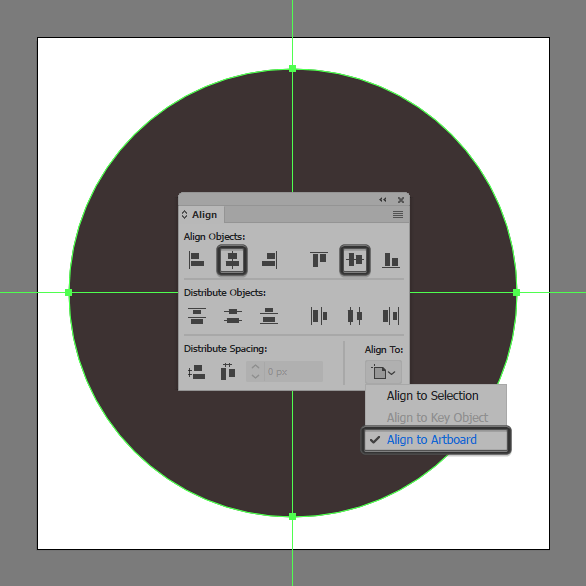Click Vertical Distribute Center icon
Screen dimensions: 586x586
tap(232, 316)
